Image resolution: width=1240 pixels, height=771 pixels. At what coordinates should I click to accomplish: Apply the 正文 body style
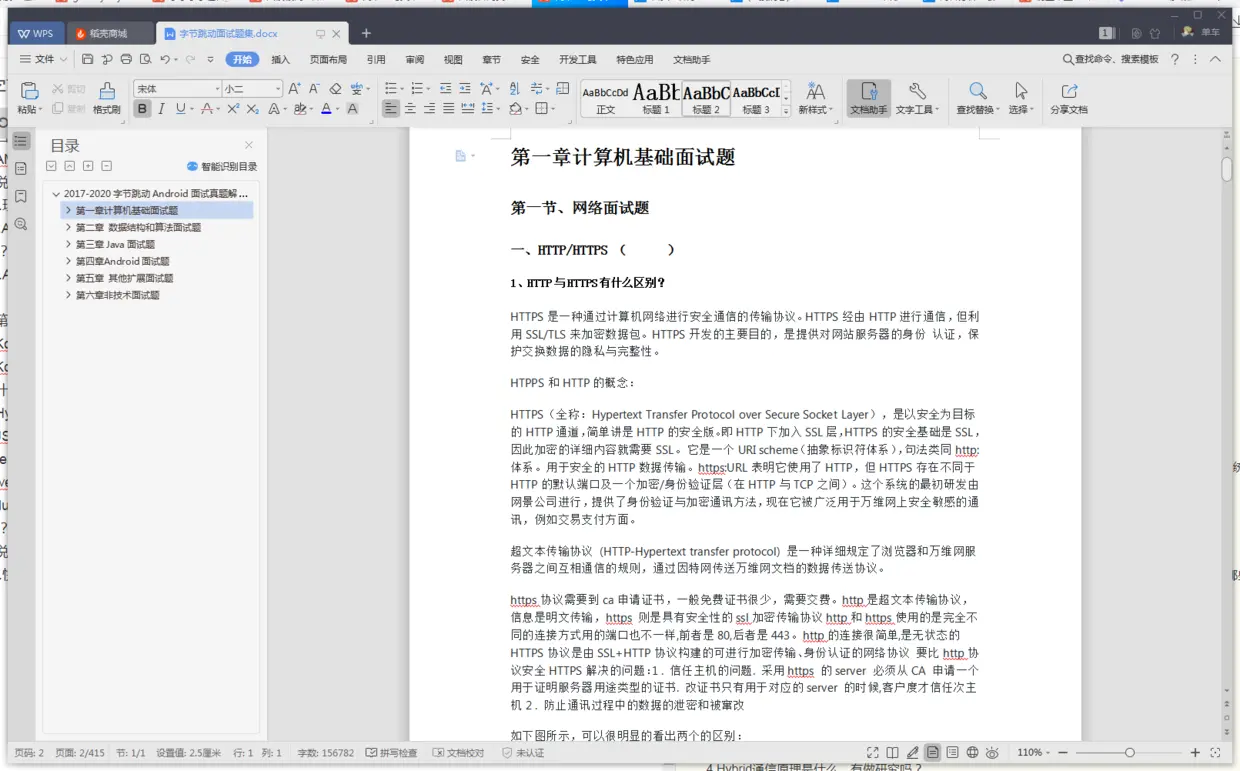coord(606,98)
